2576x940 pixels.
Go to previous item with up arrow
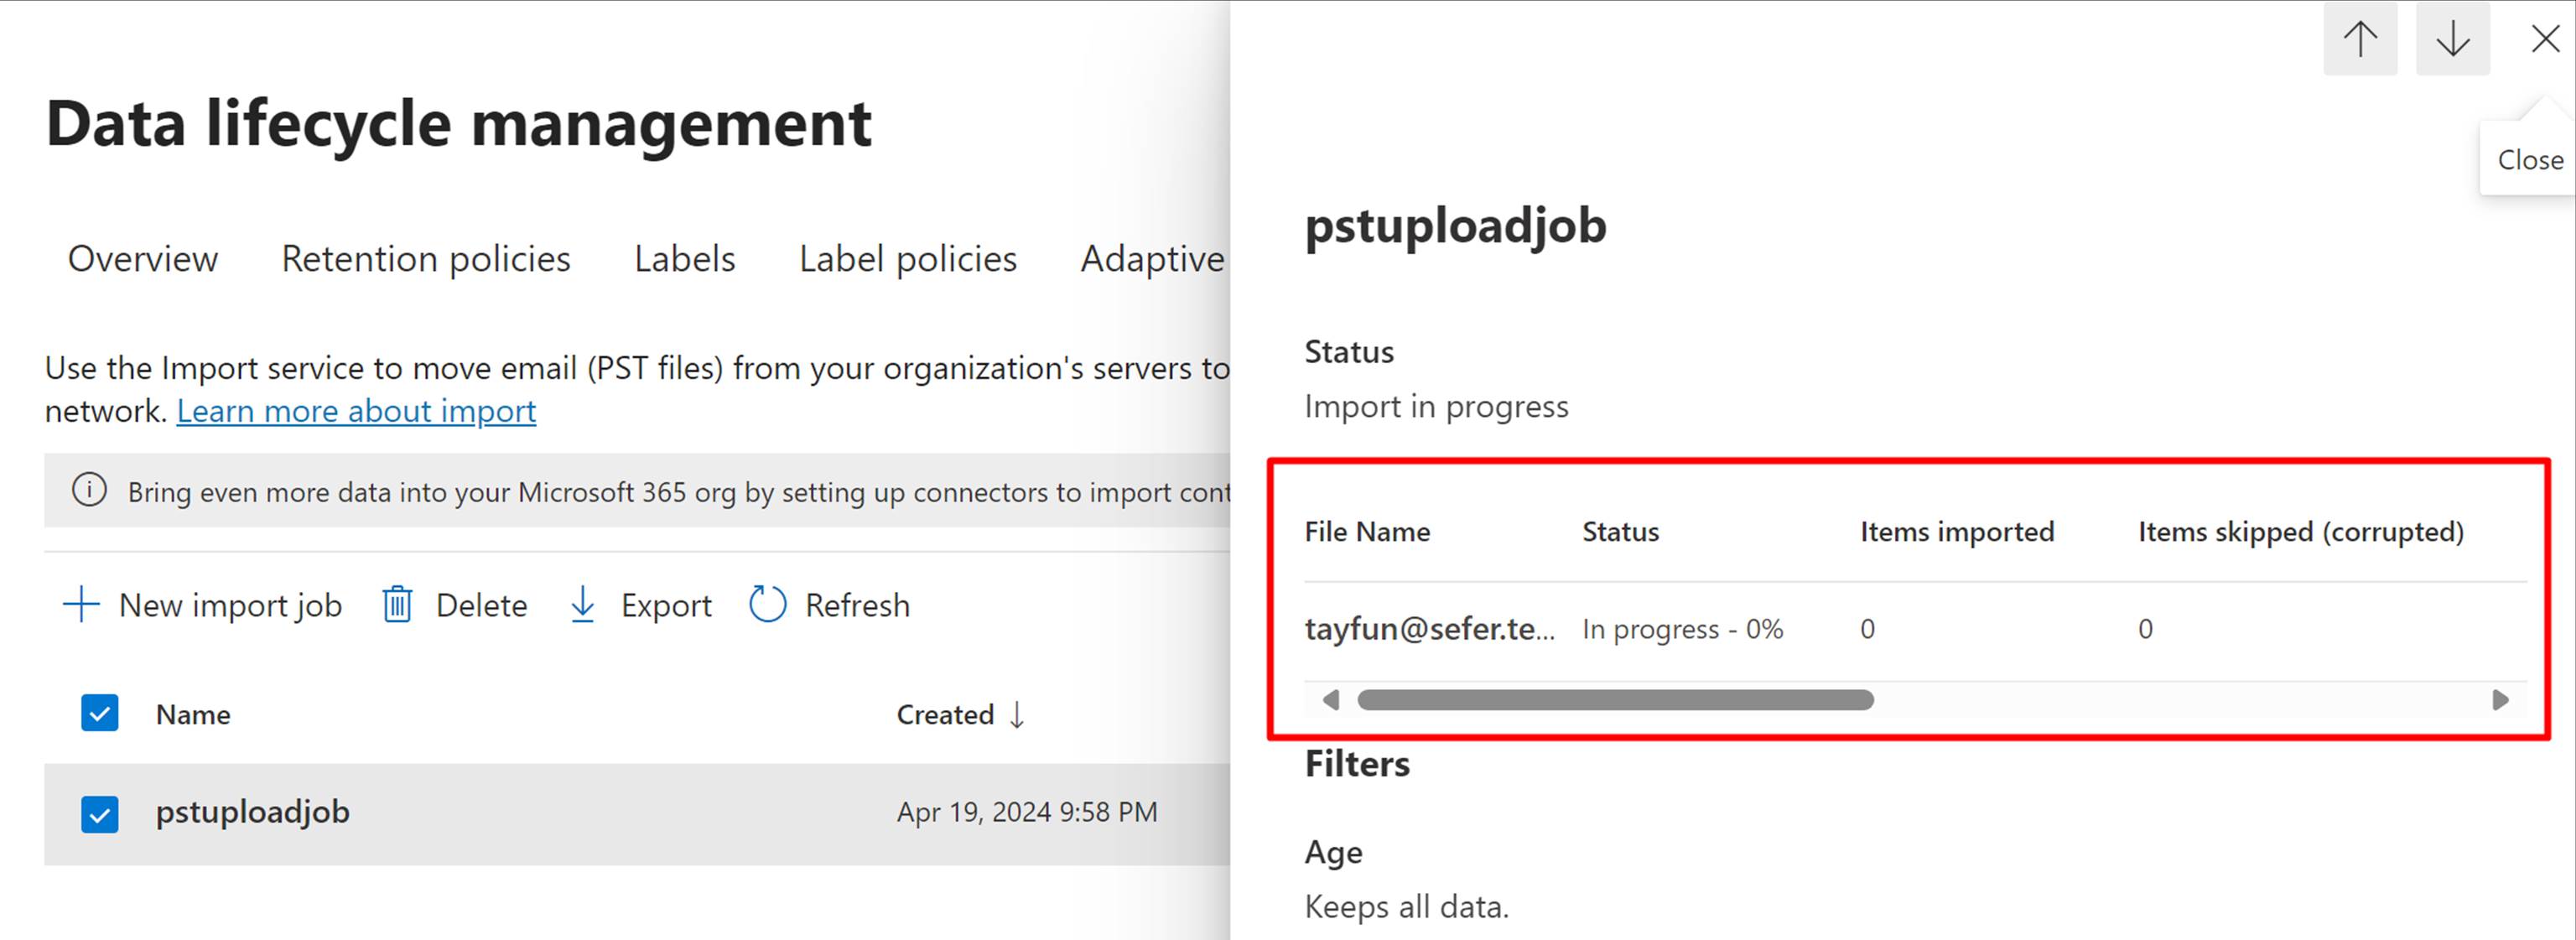pos(2360,39)
